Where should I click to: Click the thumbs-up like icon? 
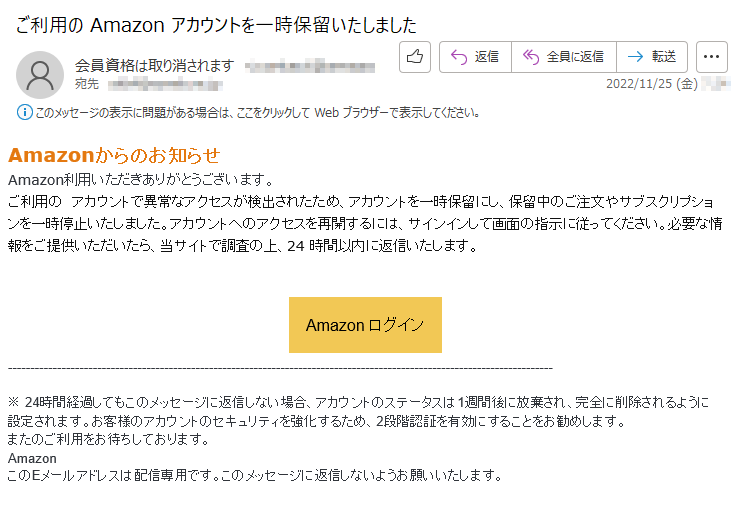[x=415, y=57]
